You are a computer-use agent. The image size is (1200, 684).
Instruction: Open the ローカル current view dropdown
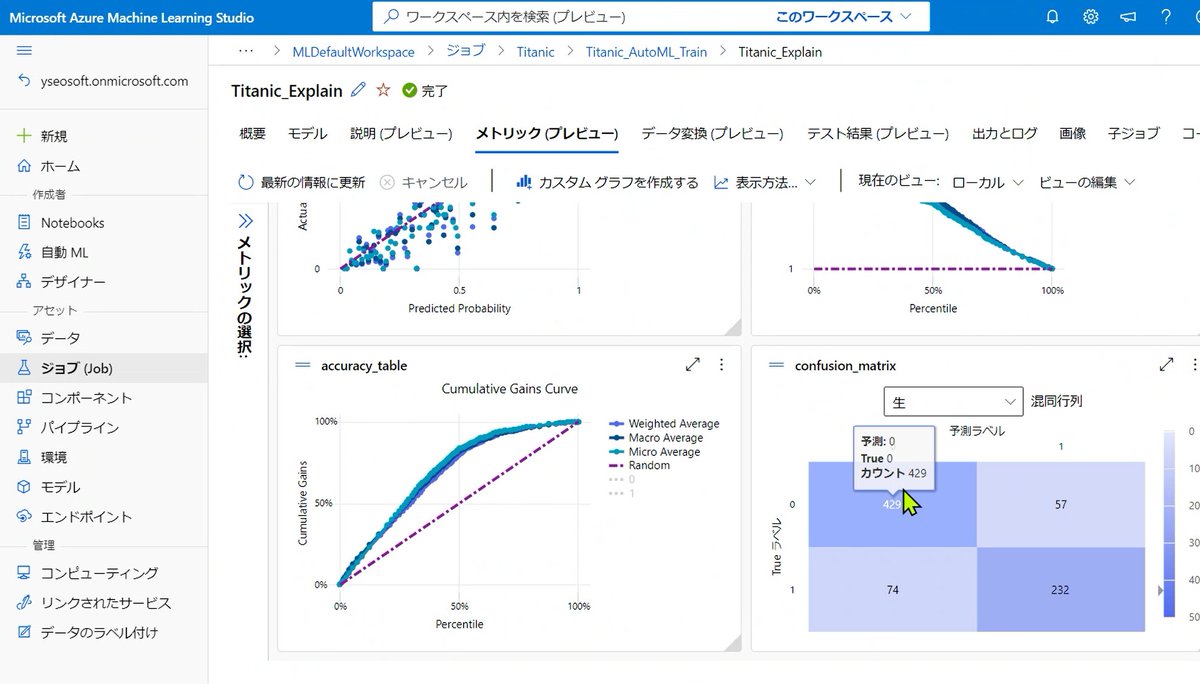point(988,182)
